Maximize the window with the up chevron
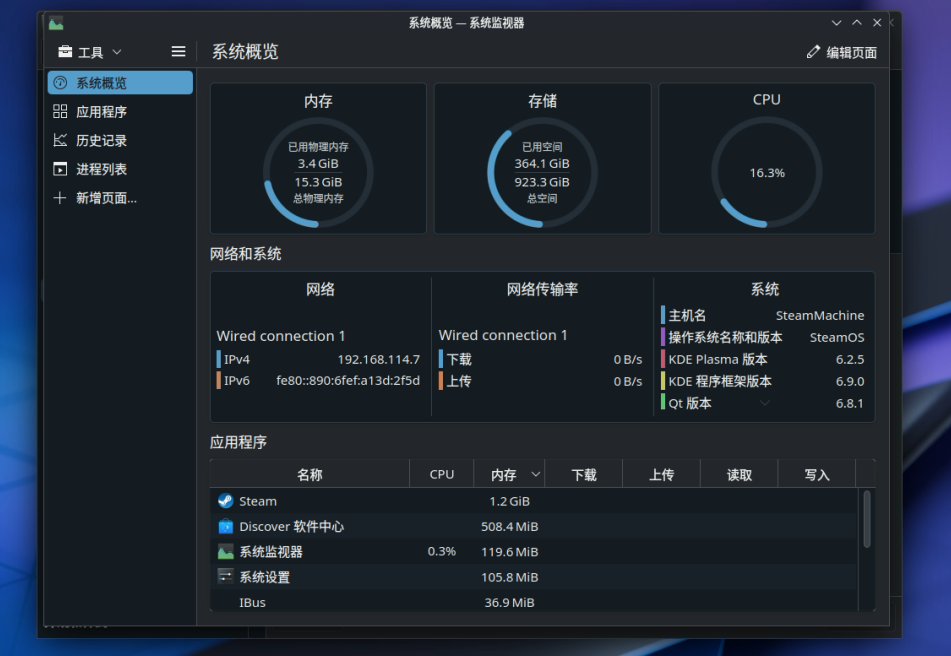951x656 pixels. click(x=856, y=23)
